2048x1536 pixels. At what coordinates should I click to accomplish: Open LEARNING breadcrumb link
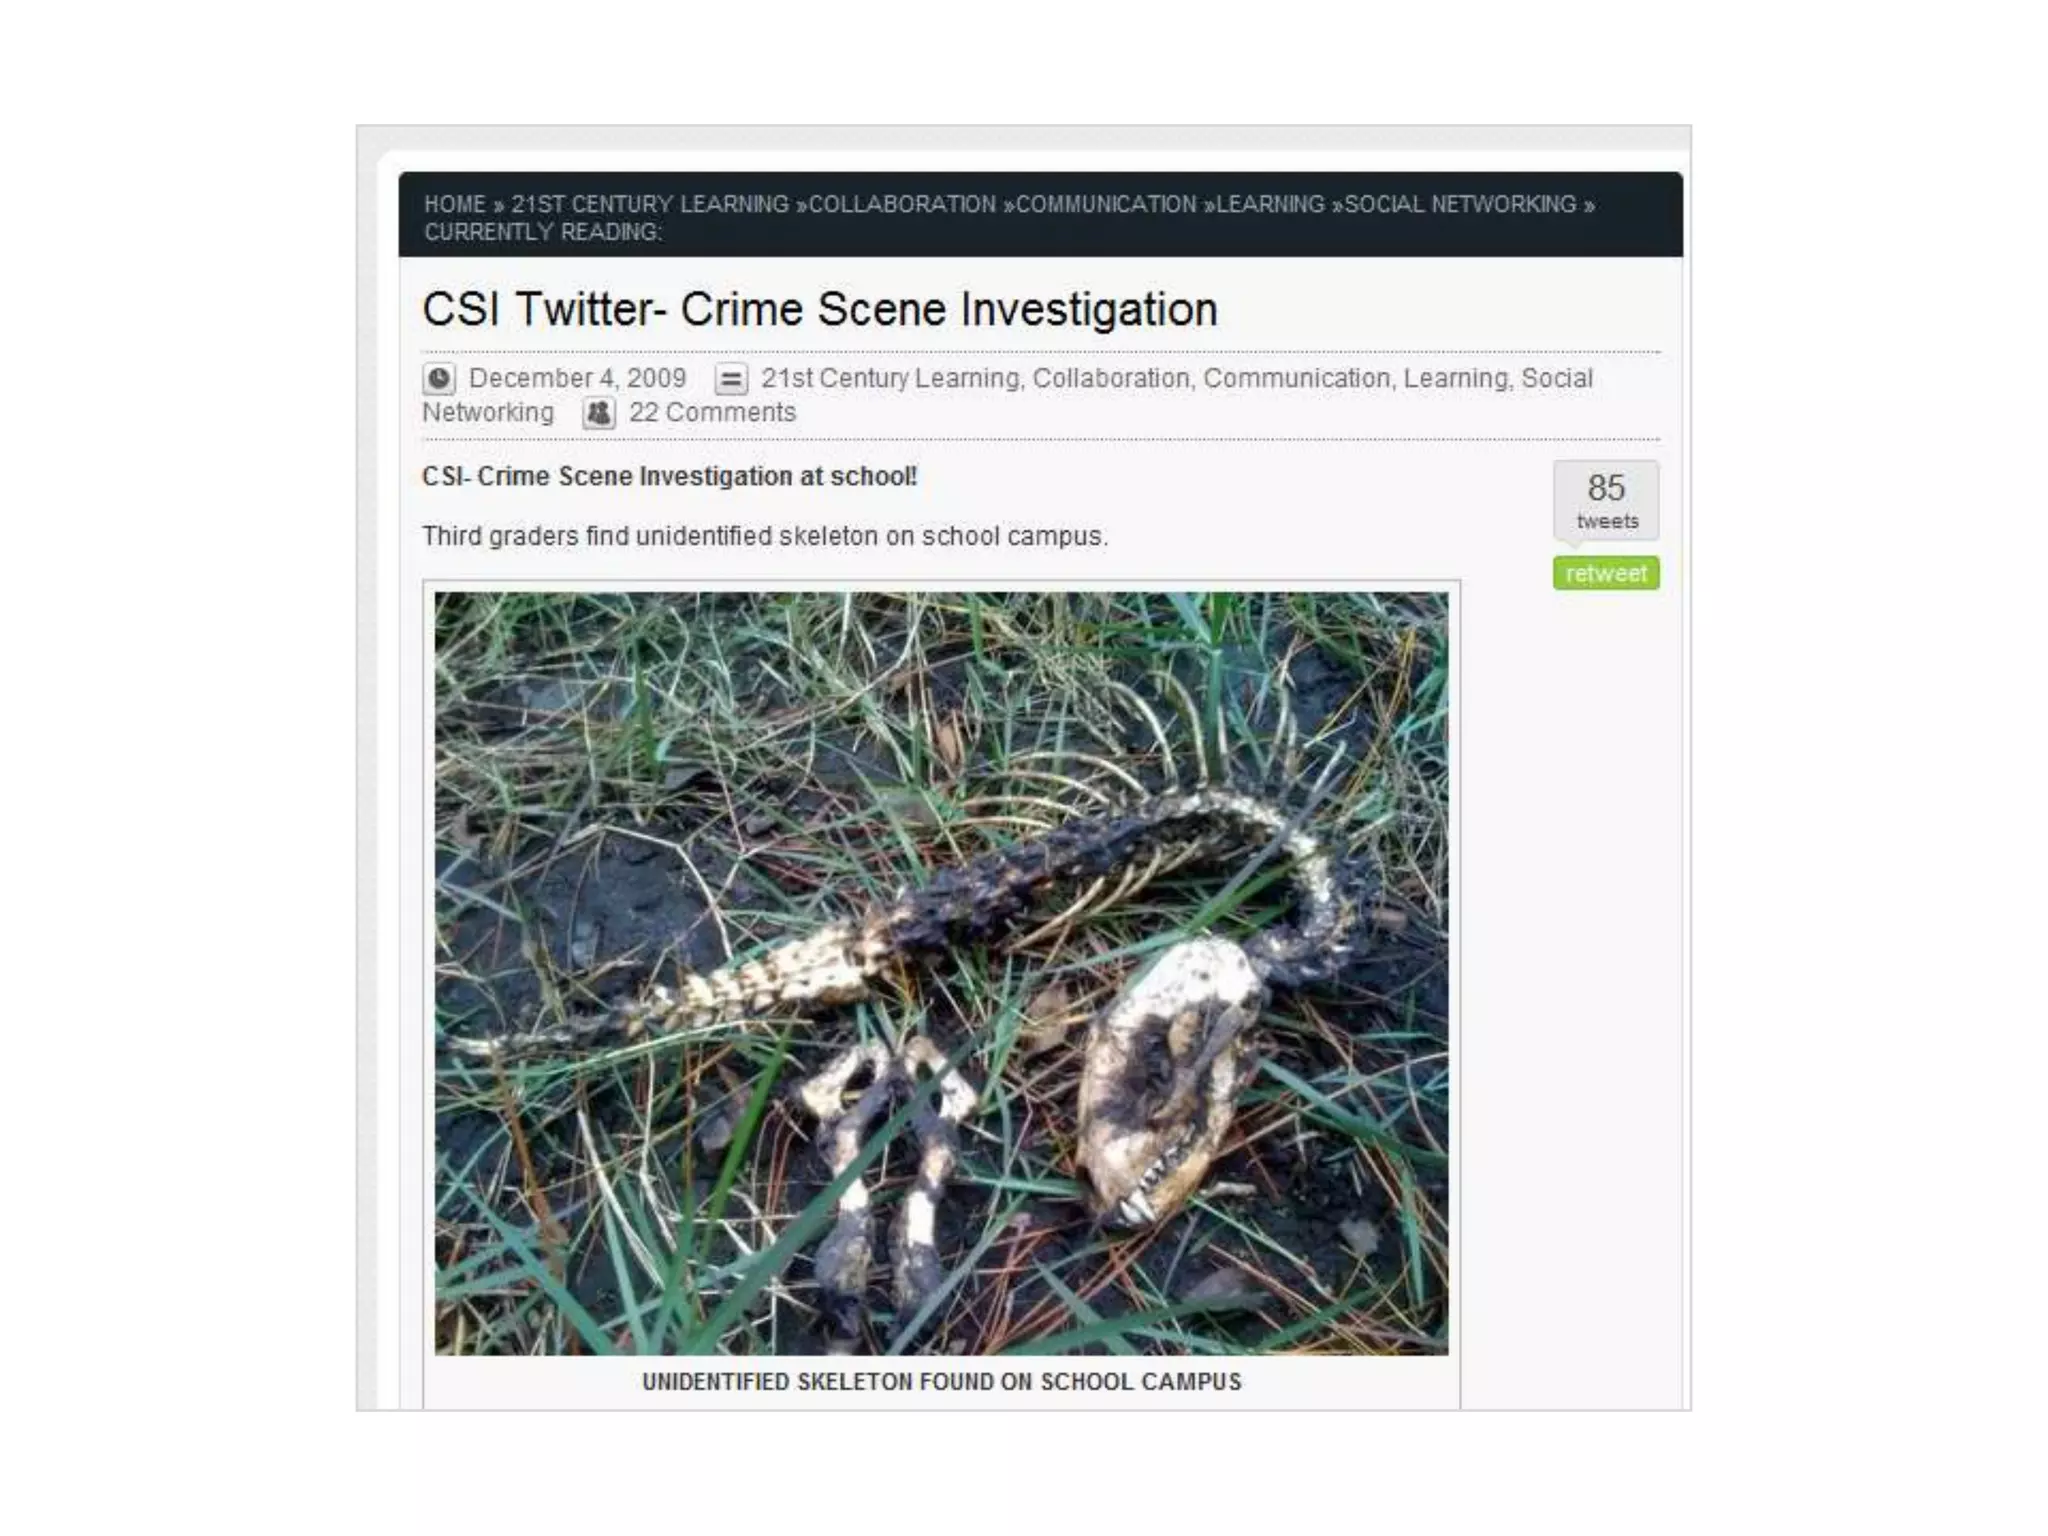pos(1270,204)
